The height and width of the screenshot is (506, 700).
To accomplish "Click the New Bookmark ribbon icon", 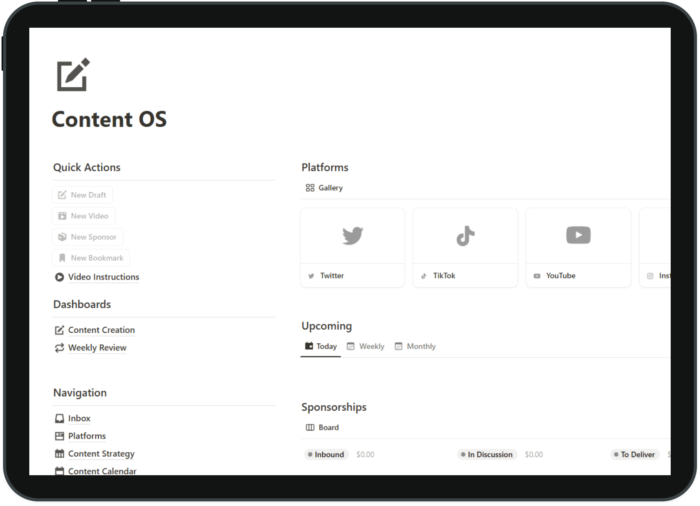I will [62, 258].
